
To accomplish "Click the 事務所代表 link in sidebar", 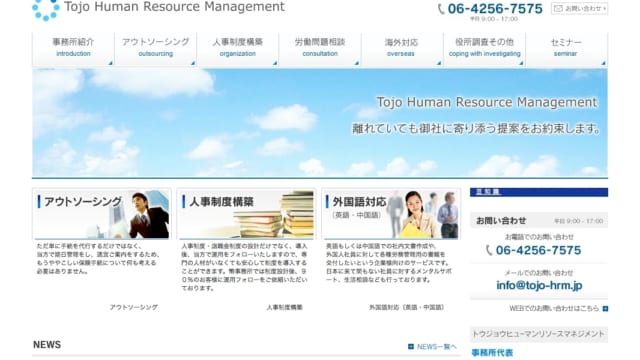I will [492, 353].
